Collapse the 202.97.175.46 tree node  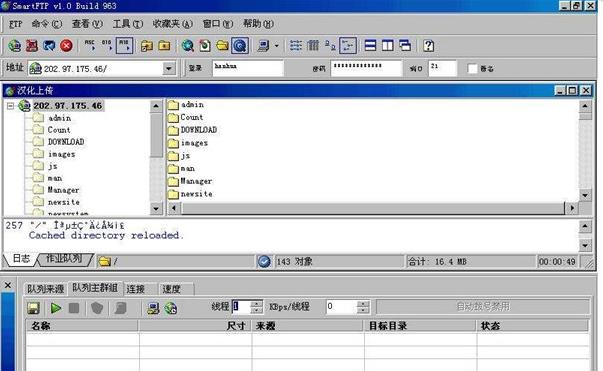pos(10,105)
